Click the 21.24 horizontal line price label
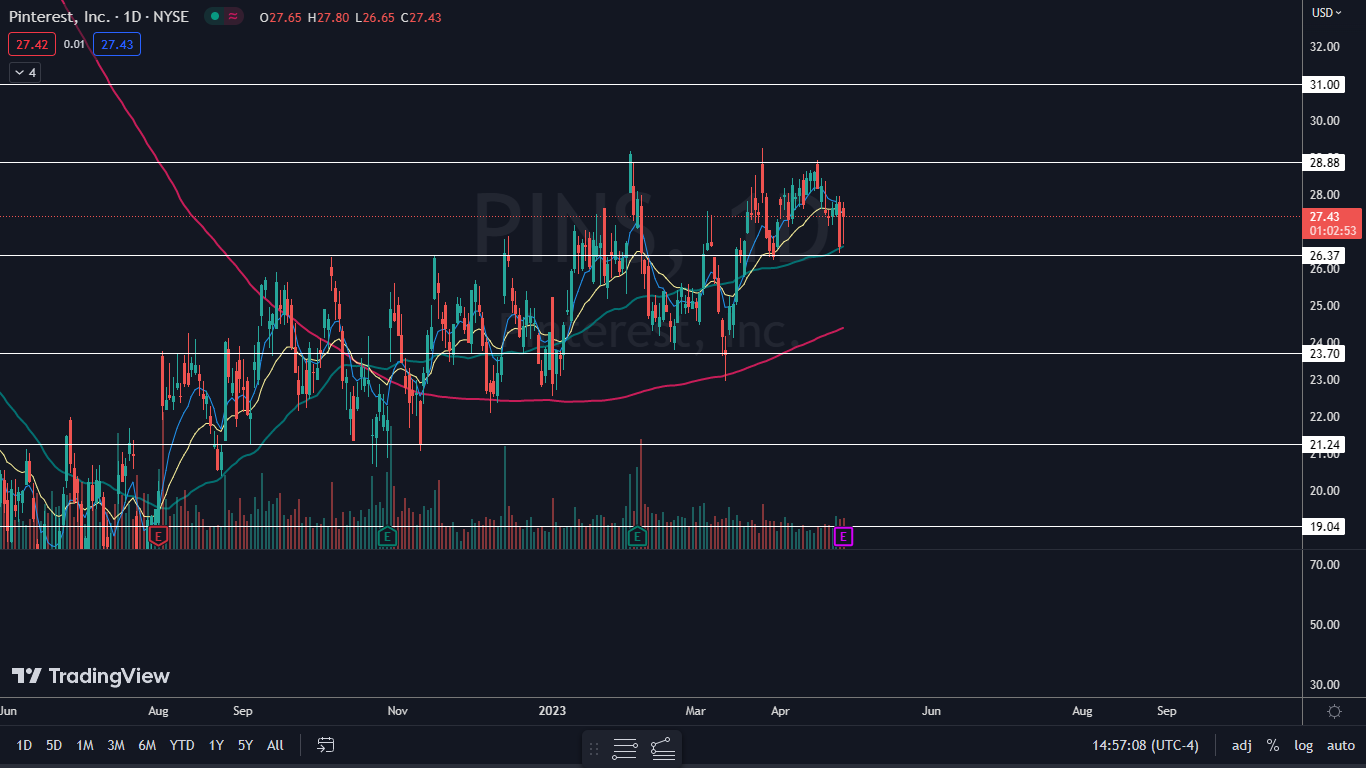This screenshot has width=1366, height=768. [x=1325, y=444]
